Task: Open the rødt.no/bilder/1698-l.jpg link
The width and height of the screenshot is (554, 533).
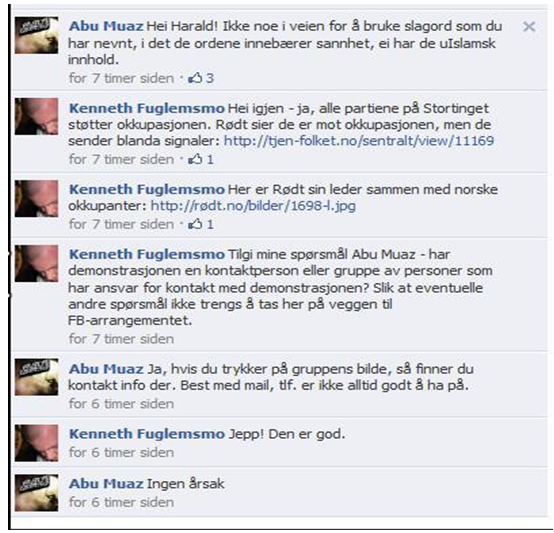Action: (253, 206)
